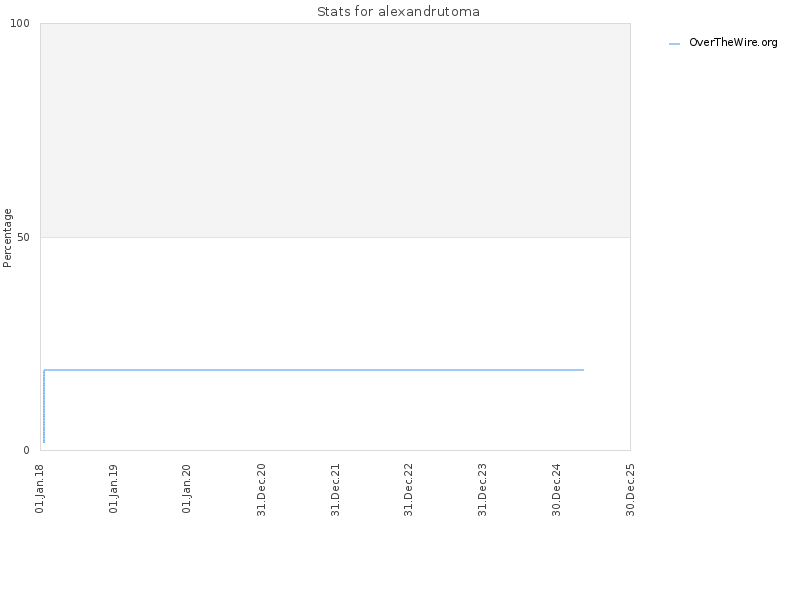Screen dimensions: 800x600
Task: Click the x-axis label 01.Jan.19
Action: [x=113, y=489]
